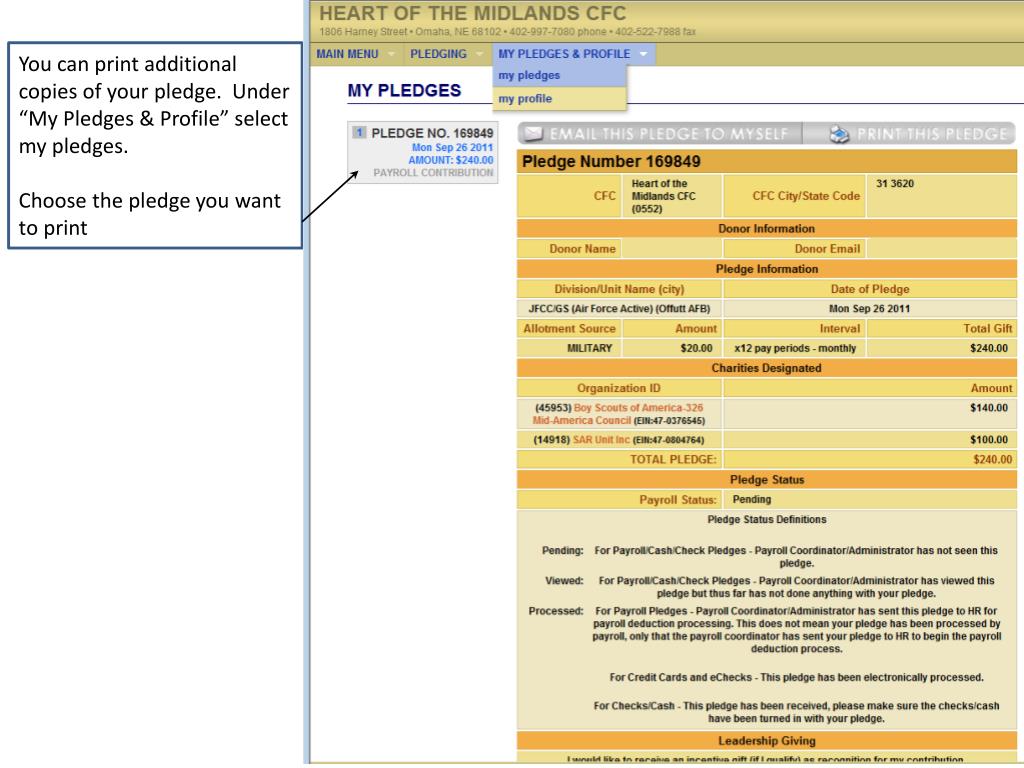The image size is (1024, 768).
Task: Click the '31 3620' city/state code value
Action: 895,184
